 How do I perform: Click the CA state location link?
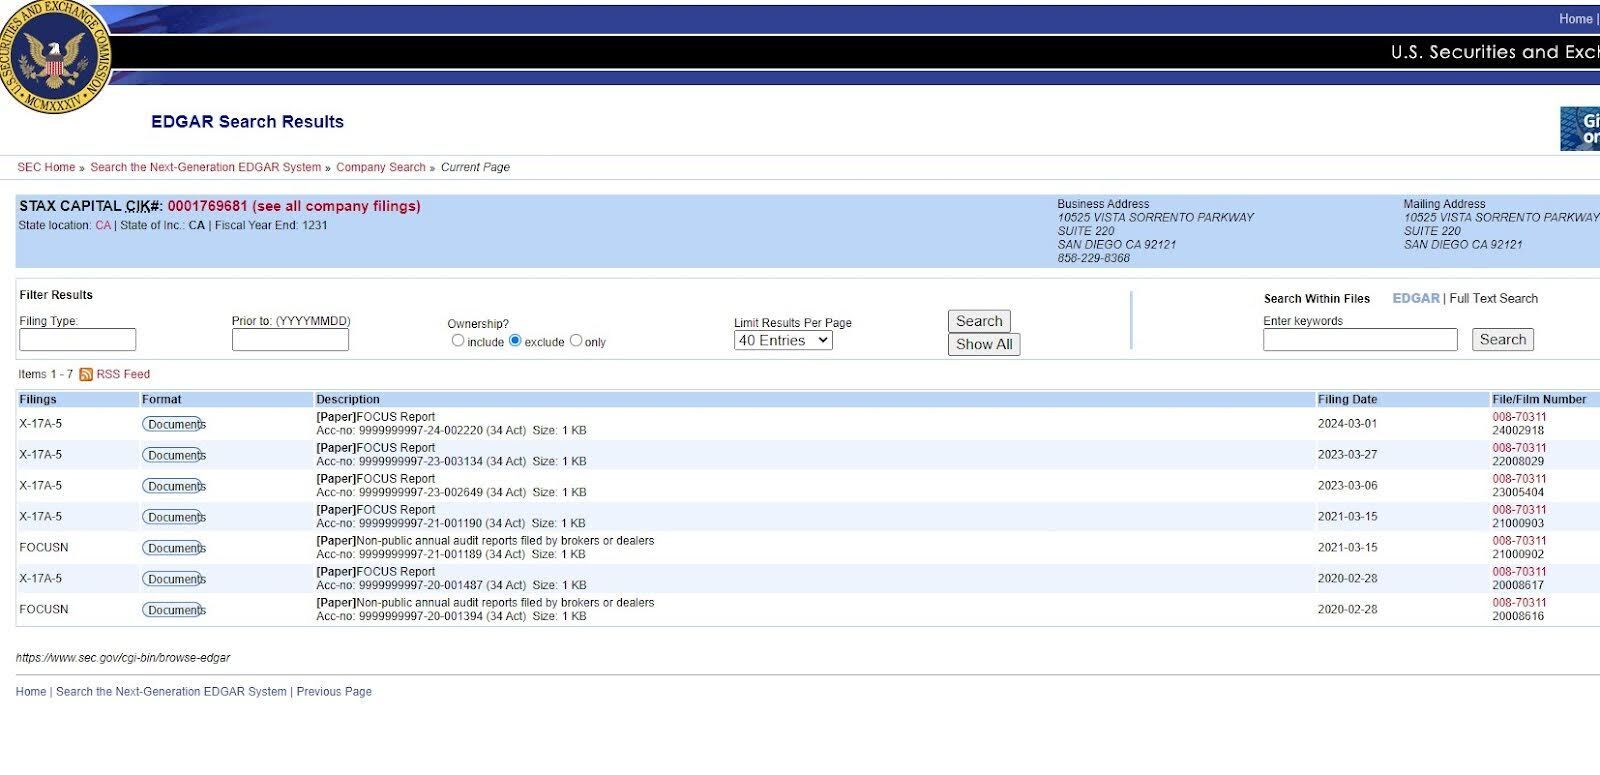103,225
